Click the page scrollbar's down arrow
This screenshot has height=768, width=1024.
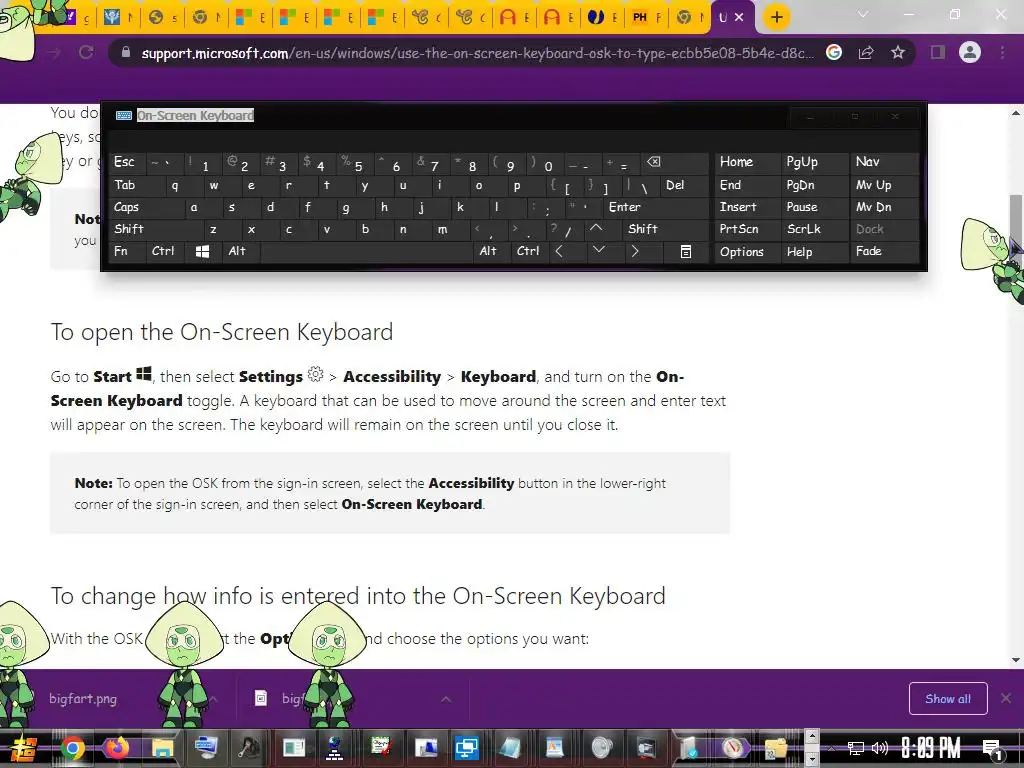[x=1016, y=660]
